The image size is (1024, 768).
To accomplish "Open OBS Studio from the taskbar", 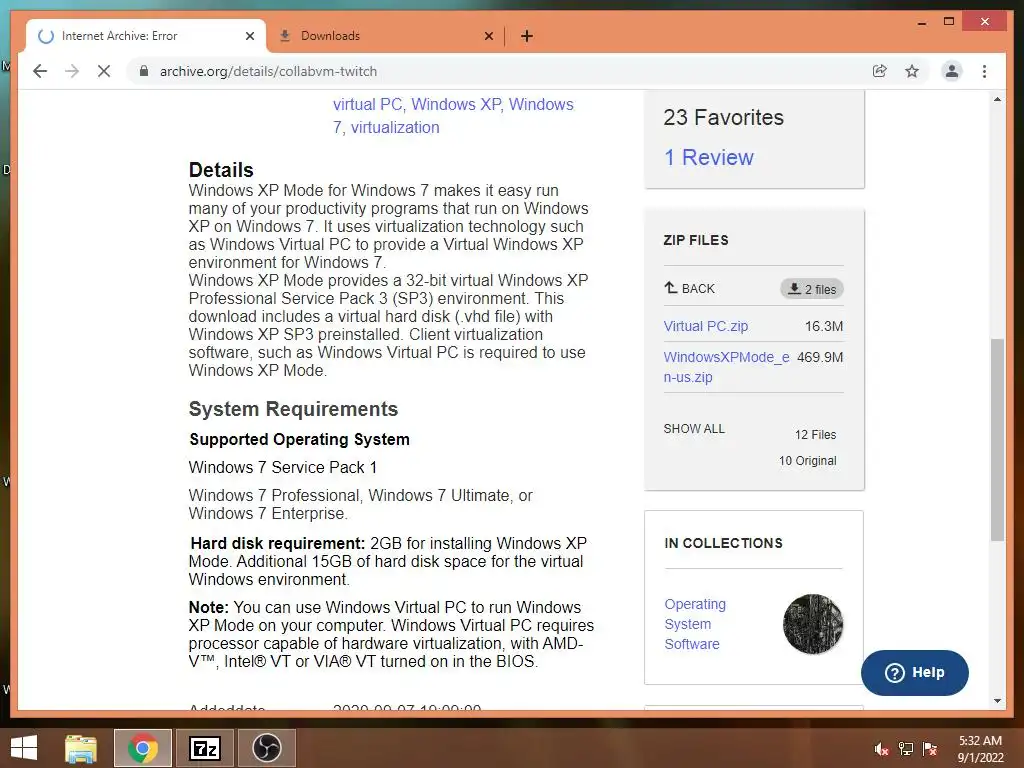I will (266, 748).
